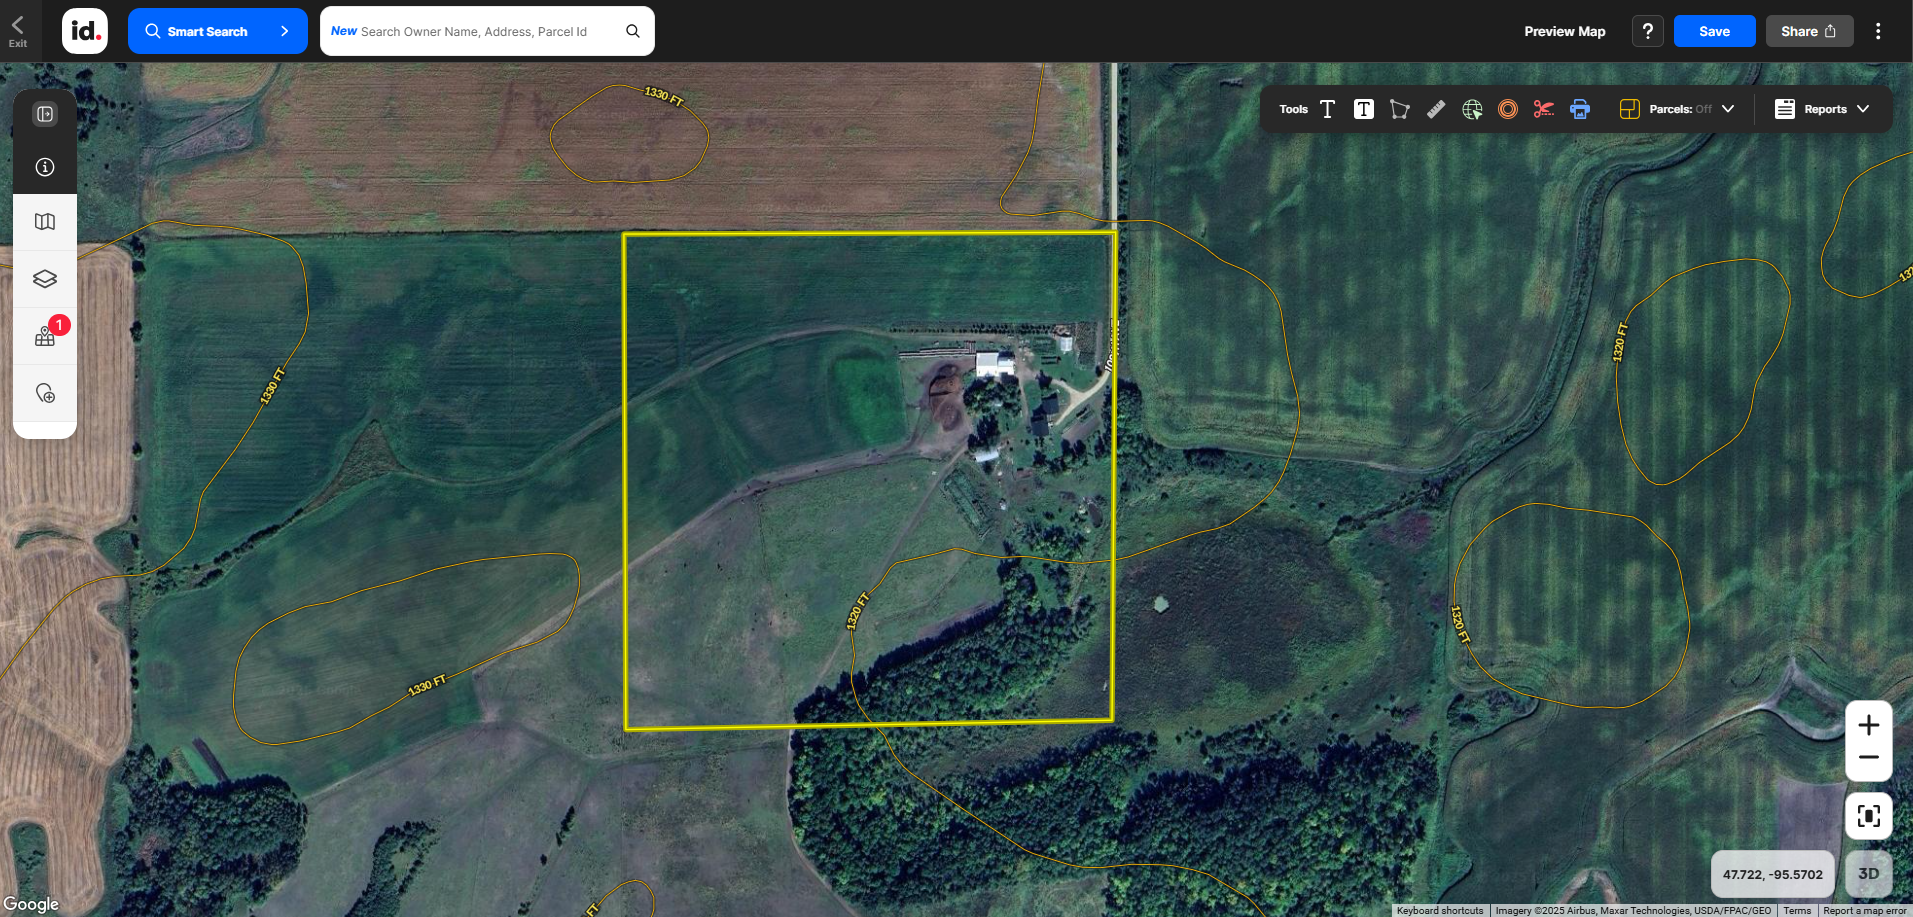Toggle the yellow Parcels layer icon
Screen dimensions: 1913x917
click(x=1629, y=110)
